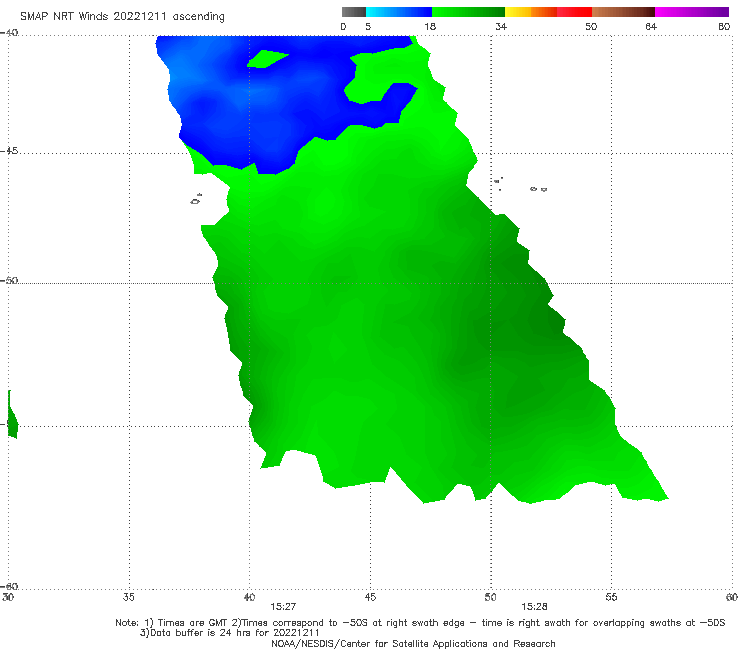Click the small green swath fragment at left edge

tap(13, 414)
